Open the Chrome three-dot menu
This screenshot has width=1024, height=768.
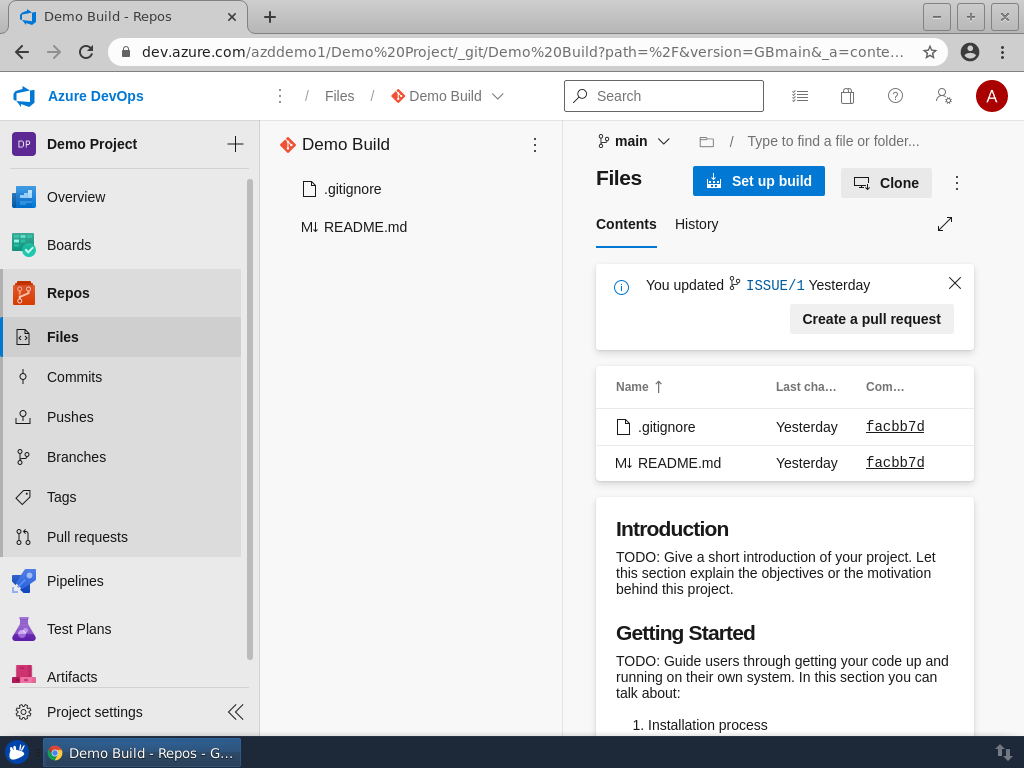point(1002,52)
